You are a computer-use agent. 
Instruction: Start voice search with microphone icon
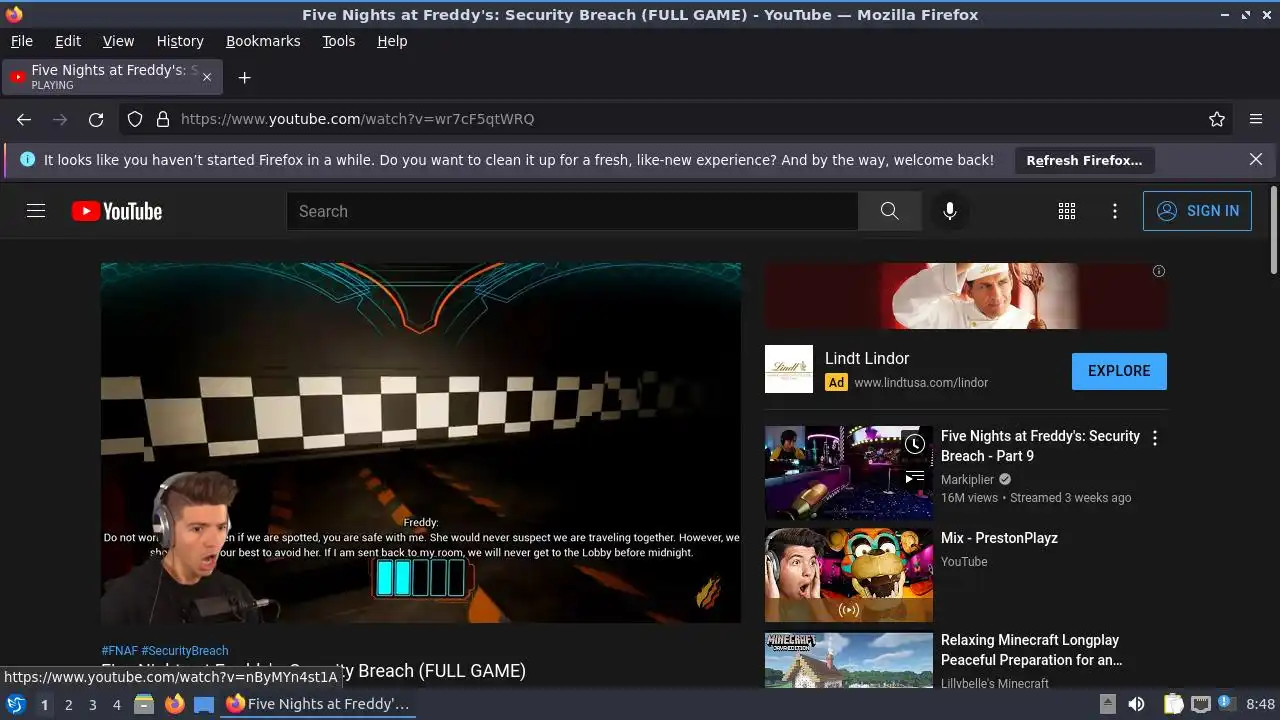(x=949, y=211)
